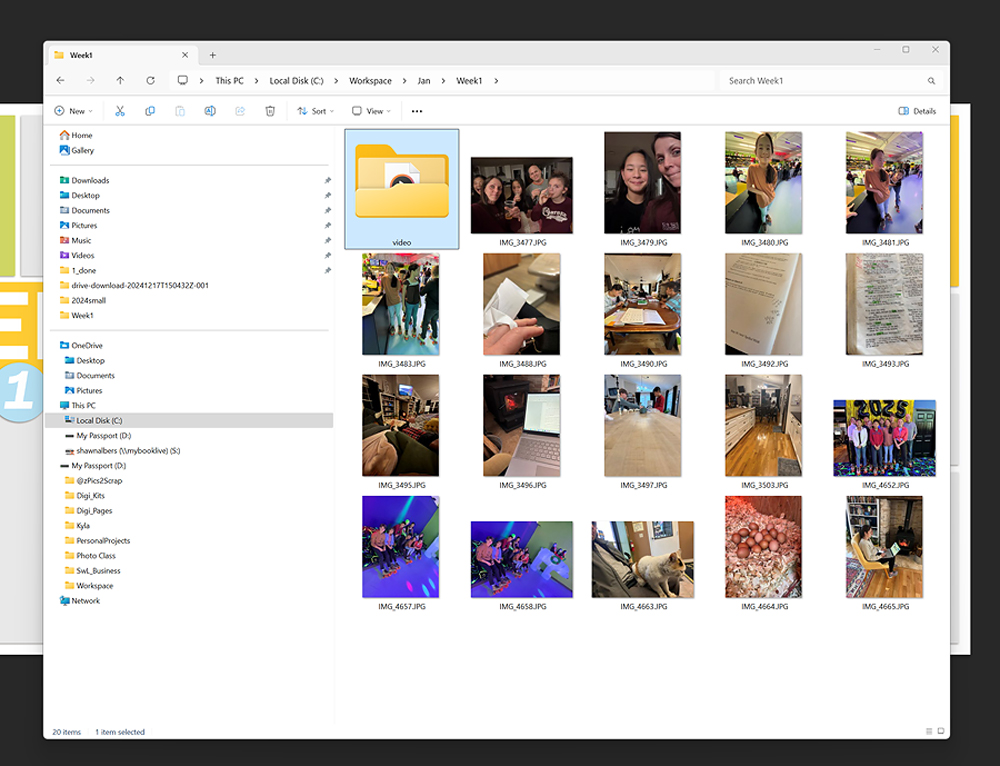This screenshot has width=1000, height=766.
Task: Select Network in navigation pane
Action: [80, 601]
